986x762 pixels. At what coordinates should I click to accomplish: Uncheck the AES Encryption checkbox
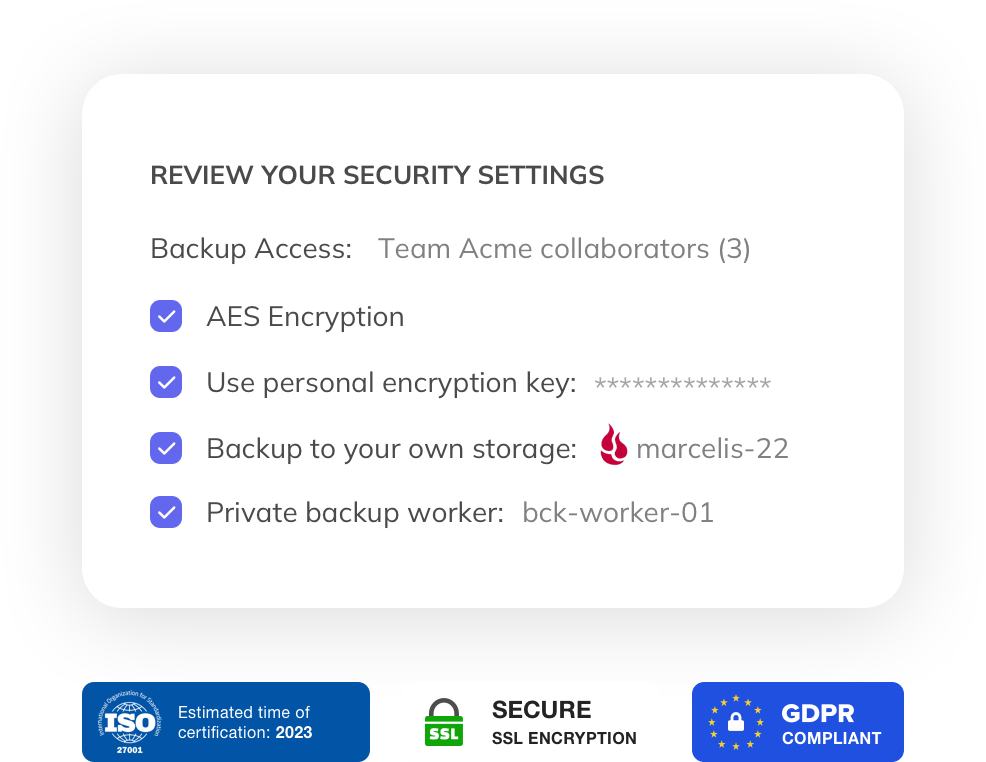(x=166, y=316)
